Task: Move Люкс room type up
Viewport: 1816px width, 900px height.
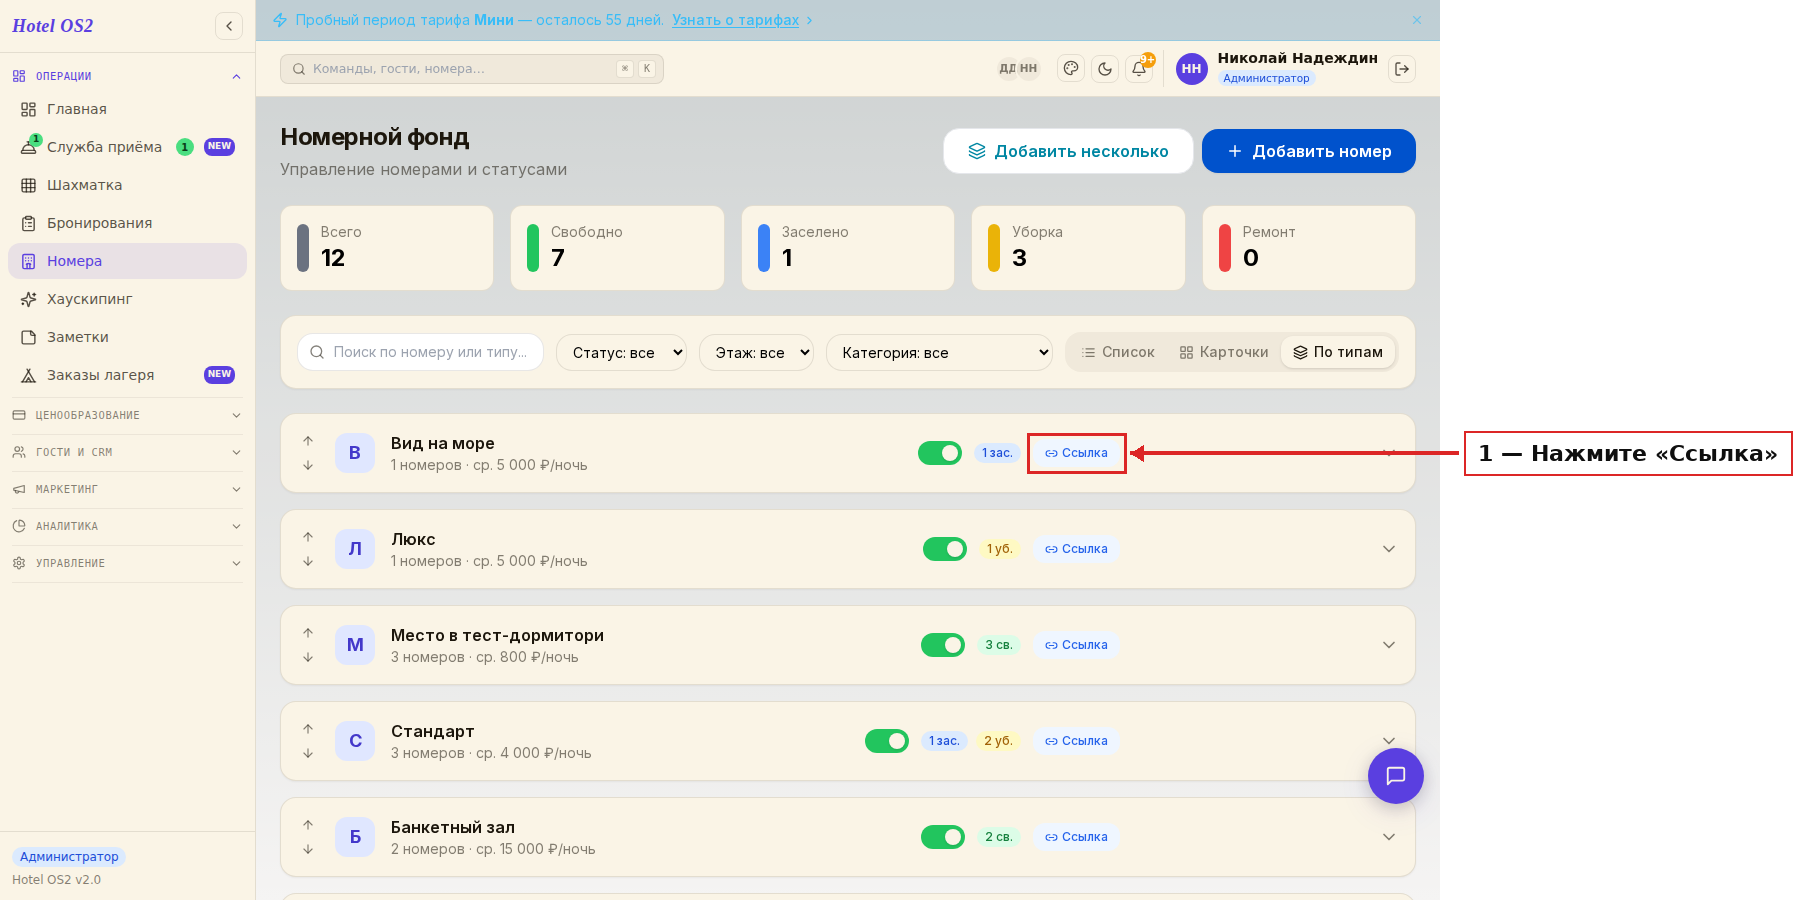Action: (x=308, y=537)
